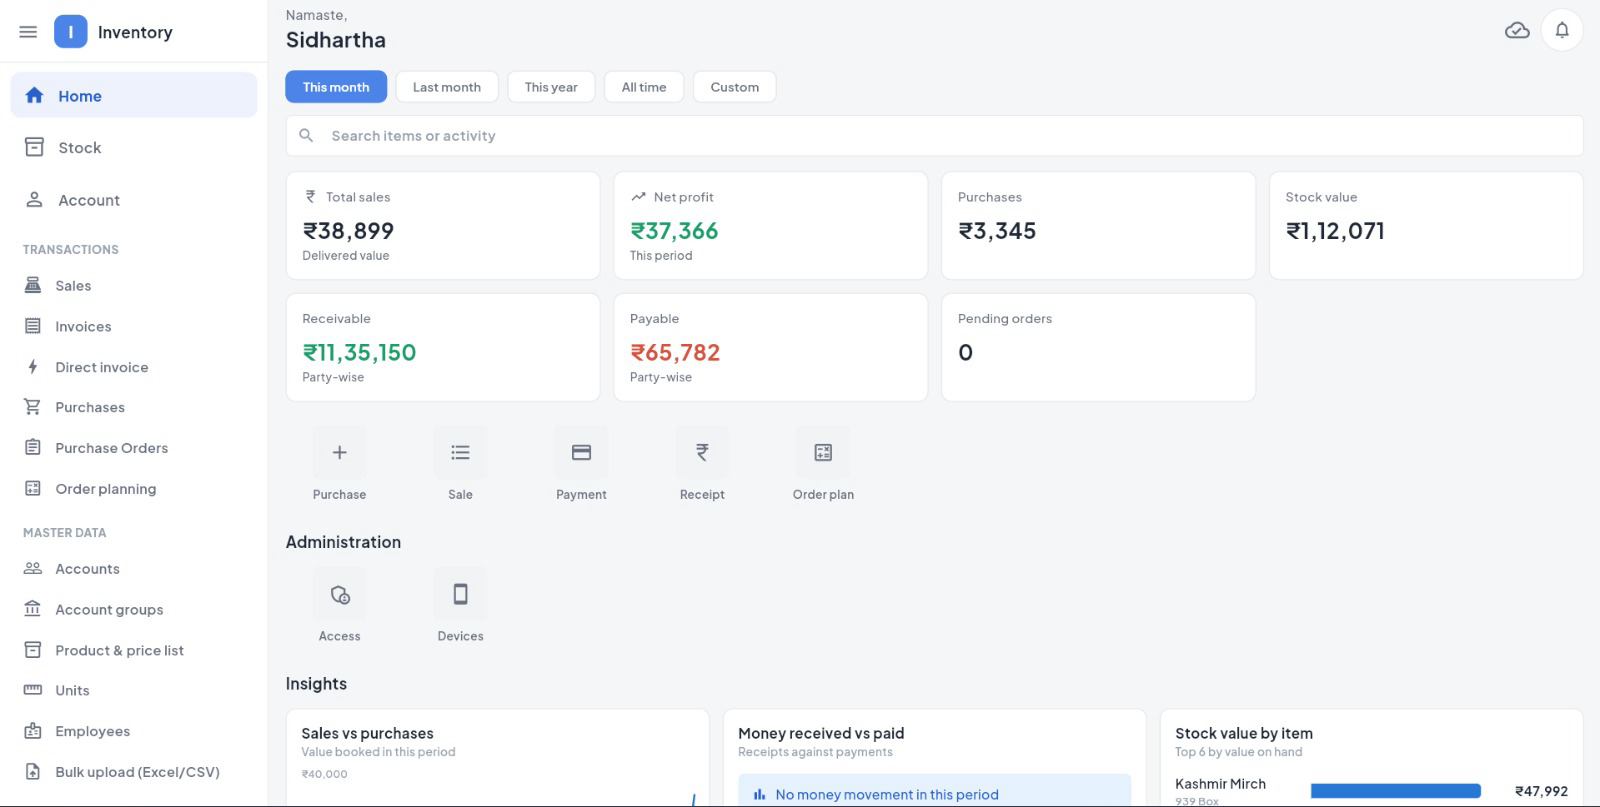Image resolution: width=1600 pixels, height=807 pixels.
Task: Open Units in sidebar
Action: tap(134, 691)
